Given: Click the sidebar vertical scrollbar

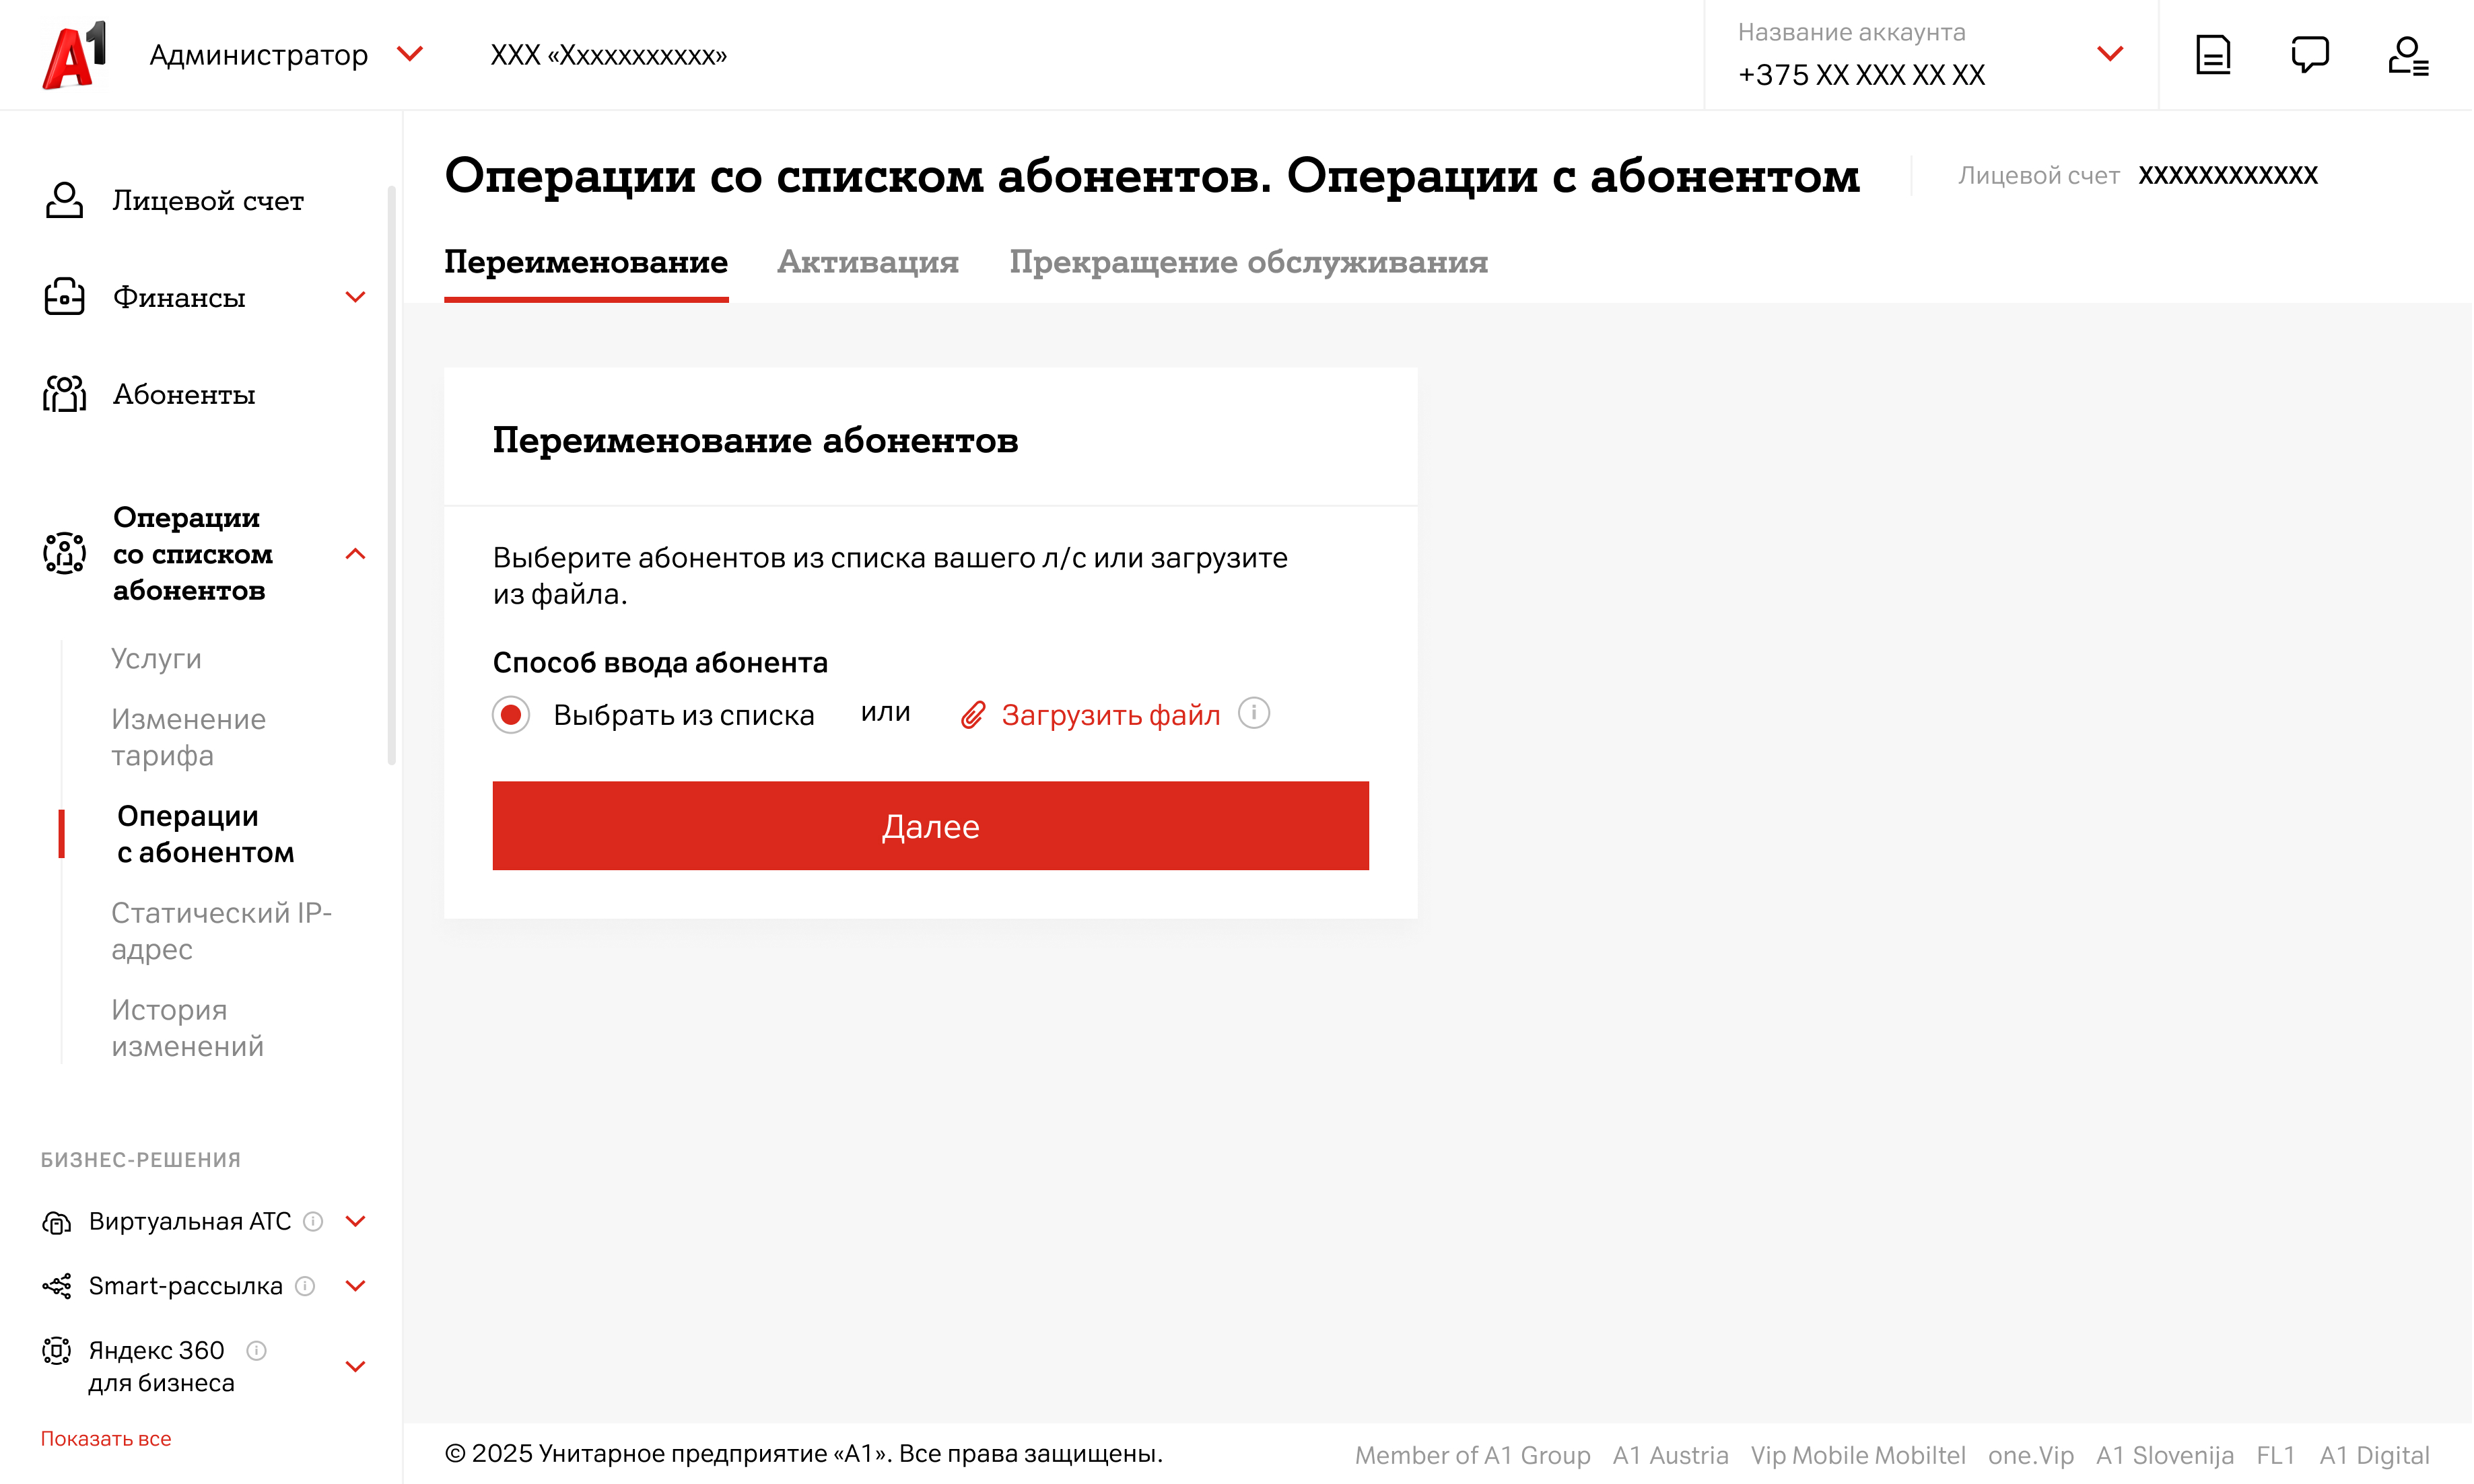Looking at the screenshot, I should coord(391,475).
